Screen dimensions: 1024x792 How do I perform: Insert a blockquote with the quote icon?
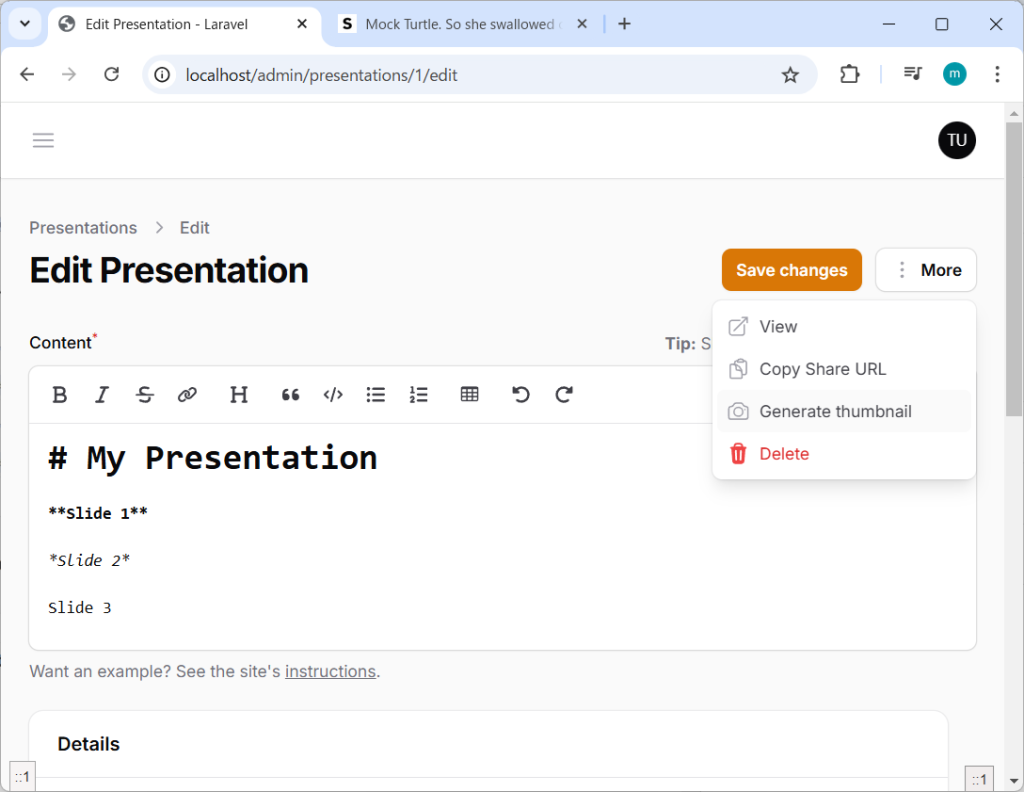click(291, 395)
